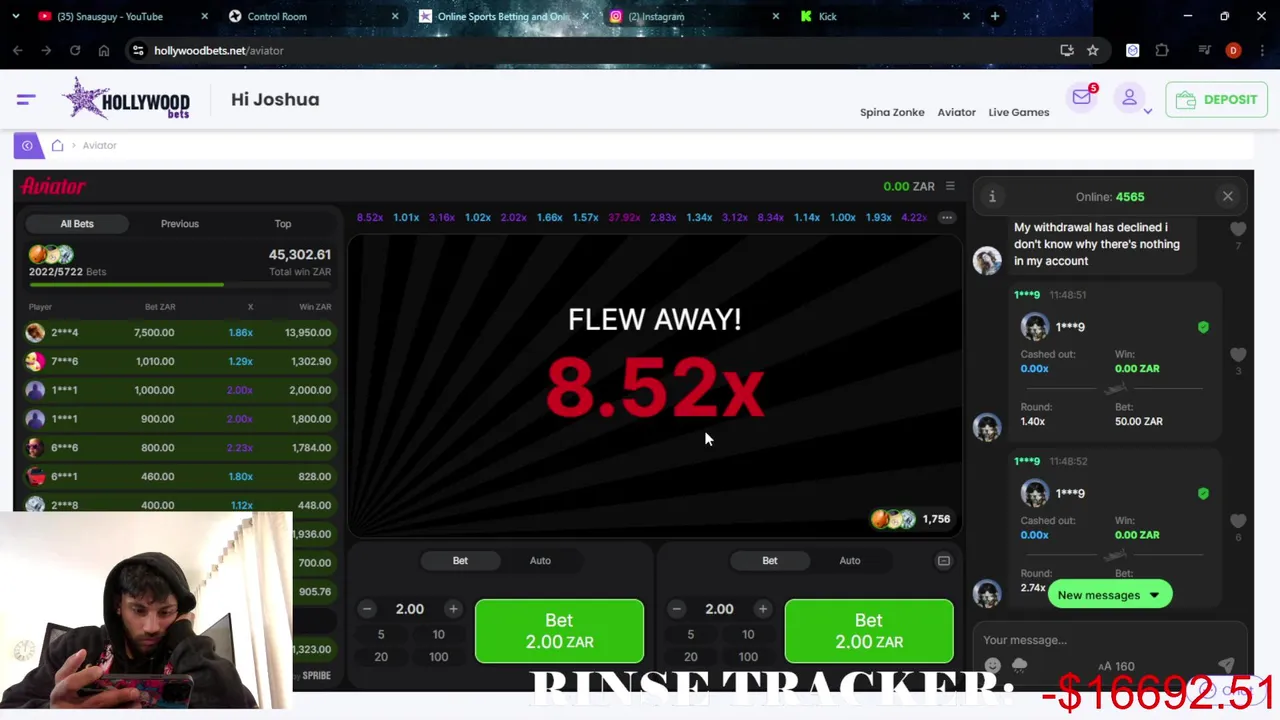The width and height of the screenshot is (1280, 720).
Task: Close the chat panel
Action: [1228, 196]
